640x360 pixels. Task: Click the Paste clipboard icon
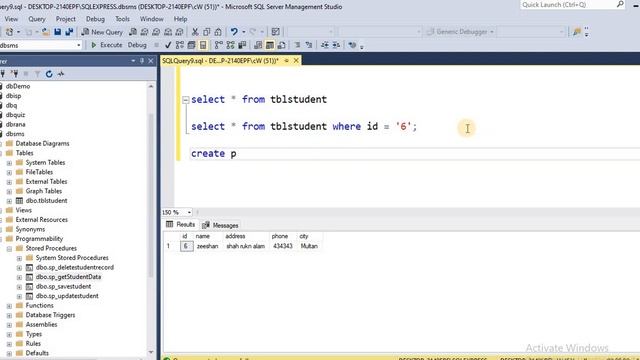pyautogui.click(x=218, y=32)
